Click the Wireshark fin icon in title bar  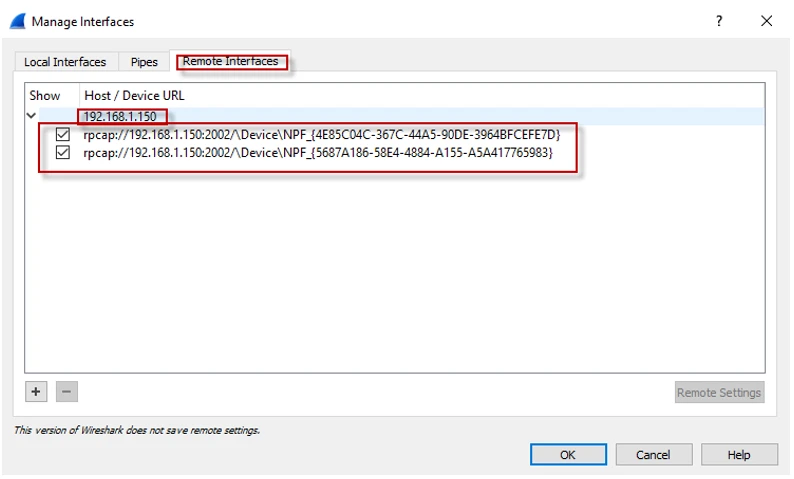click(x=17, y=21)
